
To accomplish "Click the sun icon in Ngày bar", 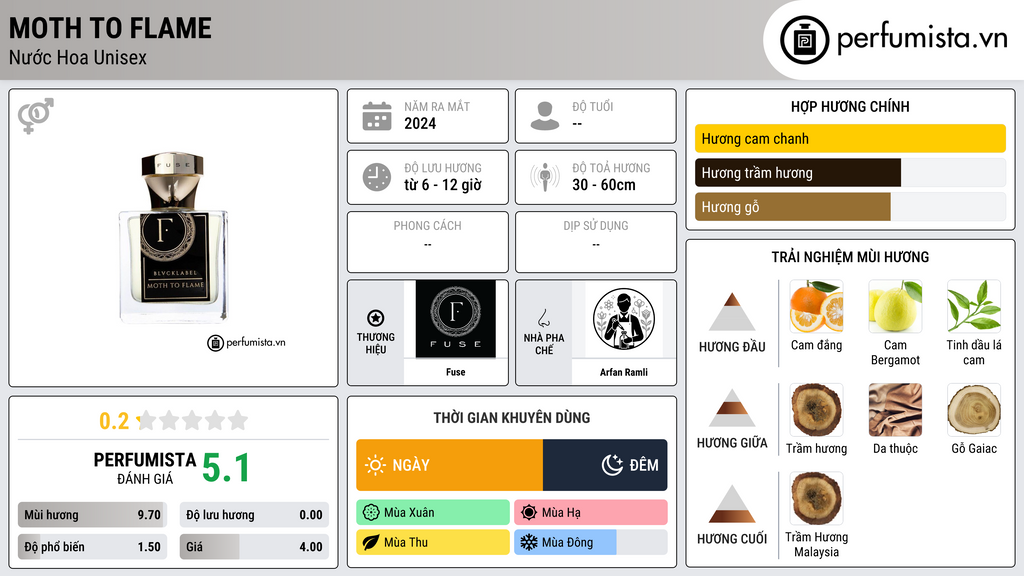I will point(375,465).
